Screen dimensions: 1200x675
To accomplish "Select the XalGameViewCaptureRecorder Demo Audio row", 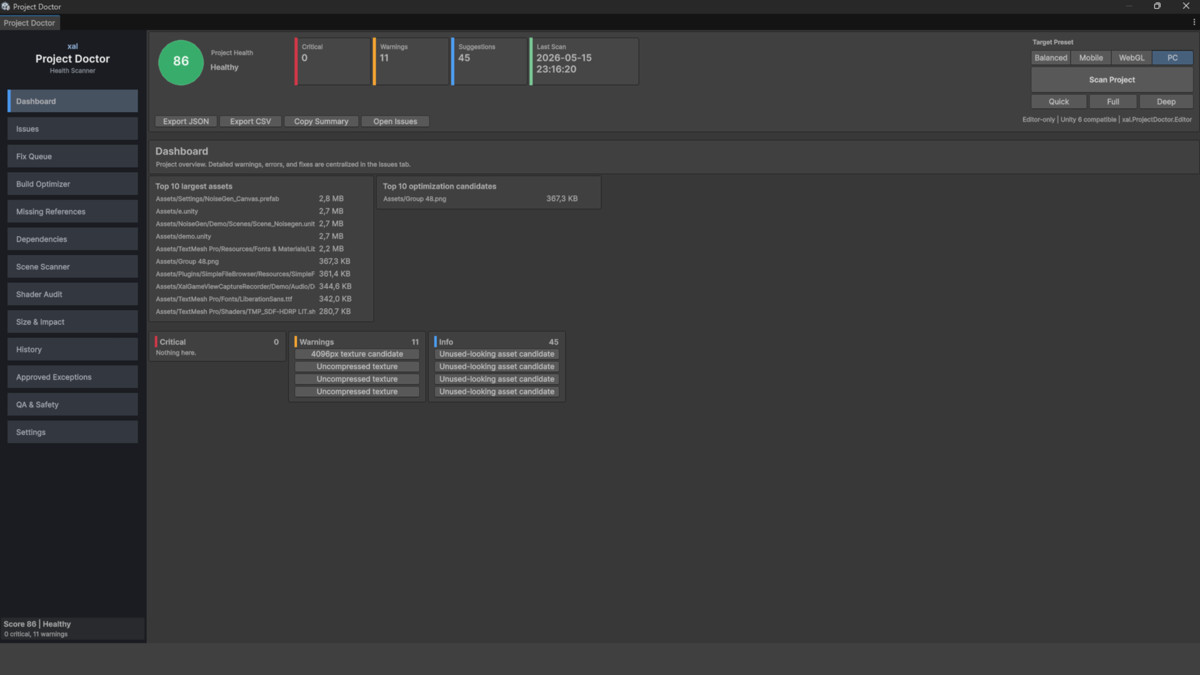I will (262, 286).
